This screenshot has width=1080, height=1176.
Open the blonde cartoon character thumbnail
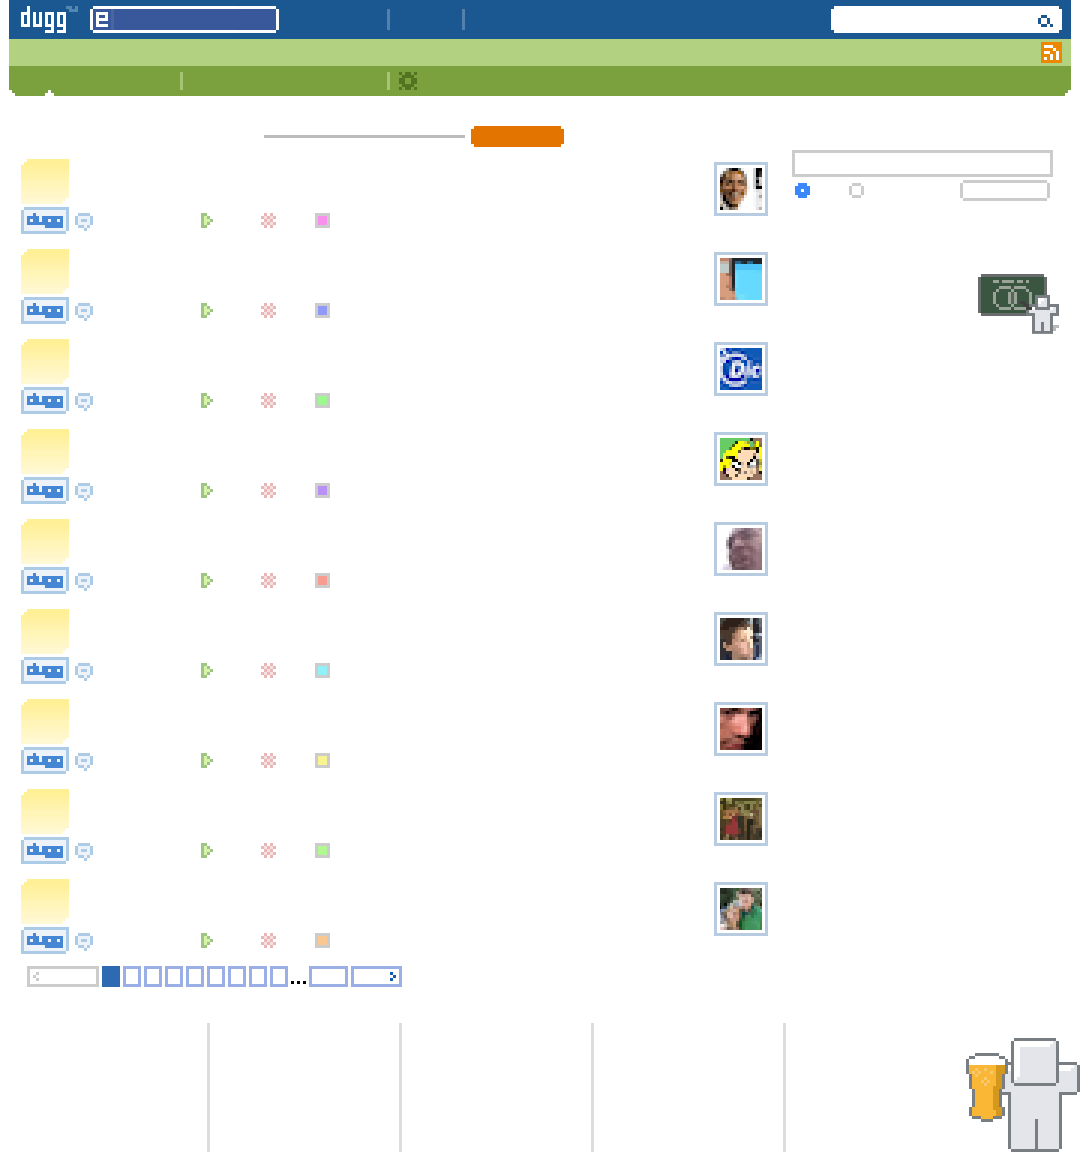(x=741, y=459)
